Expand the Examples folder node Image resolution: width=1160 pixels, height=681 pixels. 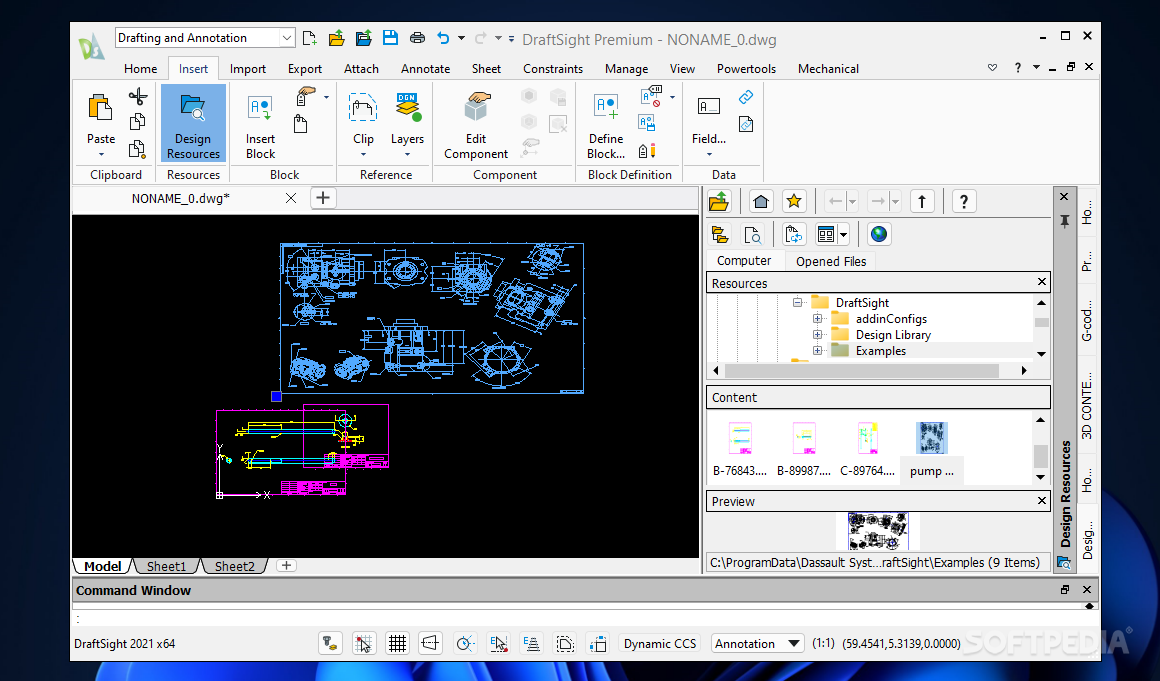pos(817,350)
